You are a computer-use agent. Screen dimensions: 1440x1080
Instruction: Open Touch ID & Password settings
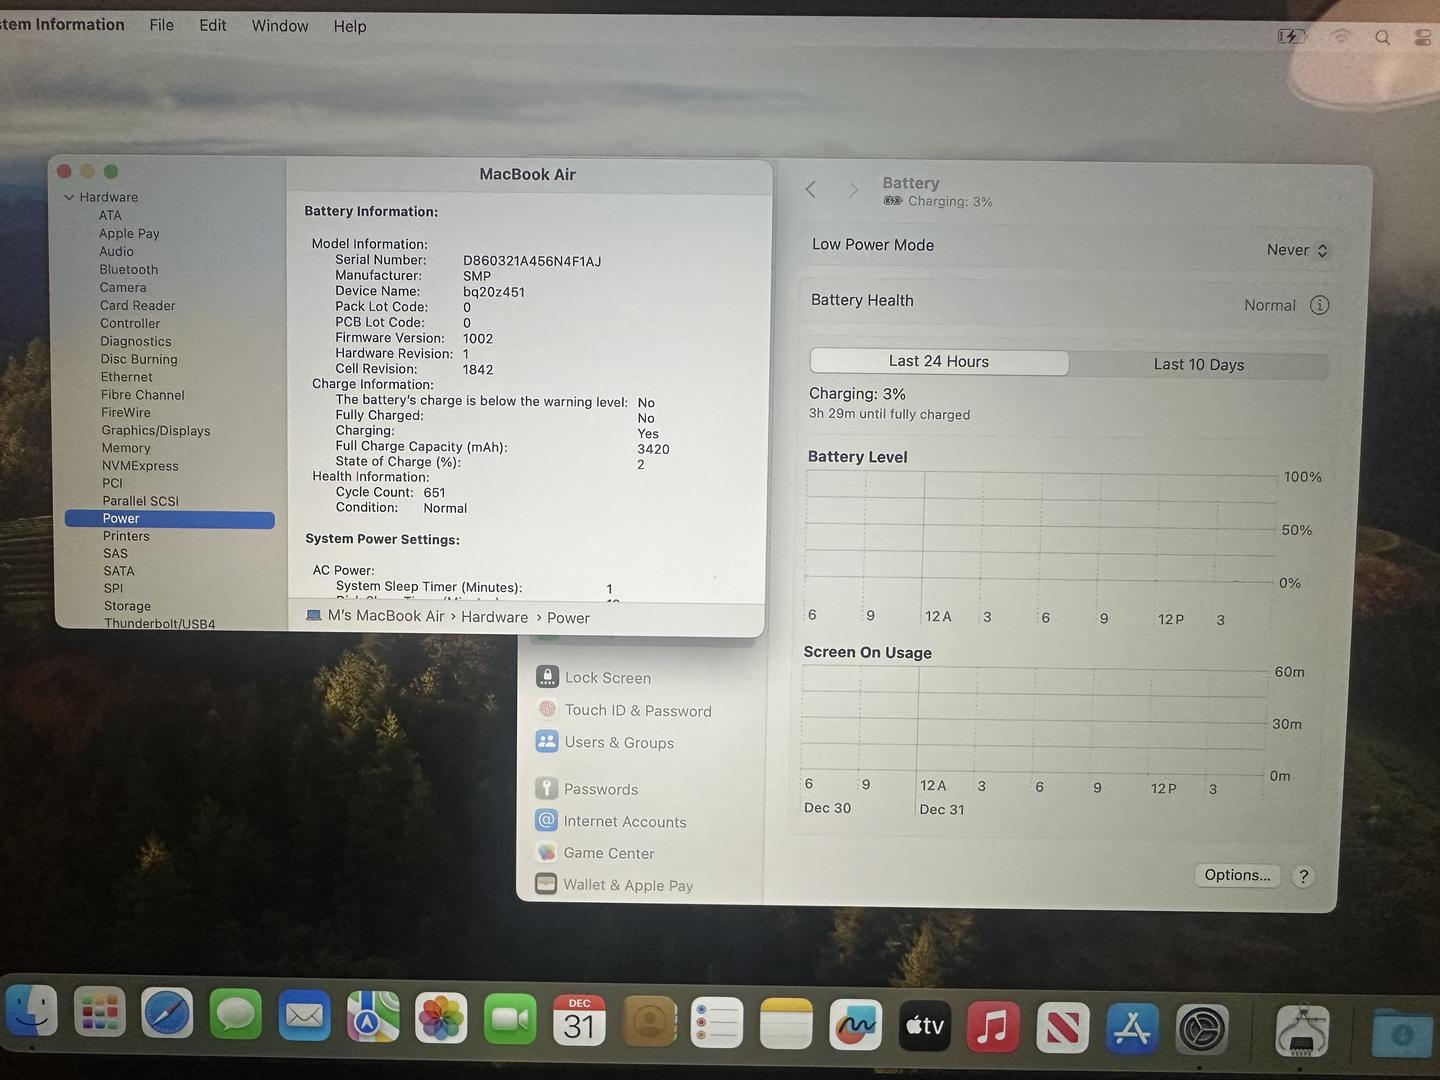tap(624, 710)
